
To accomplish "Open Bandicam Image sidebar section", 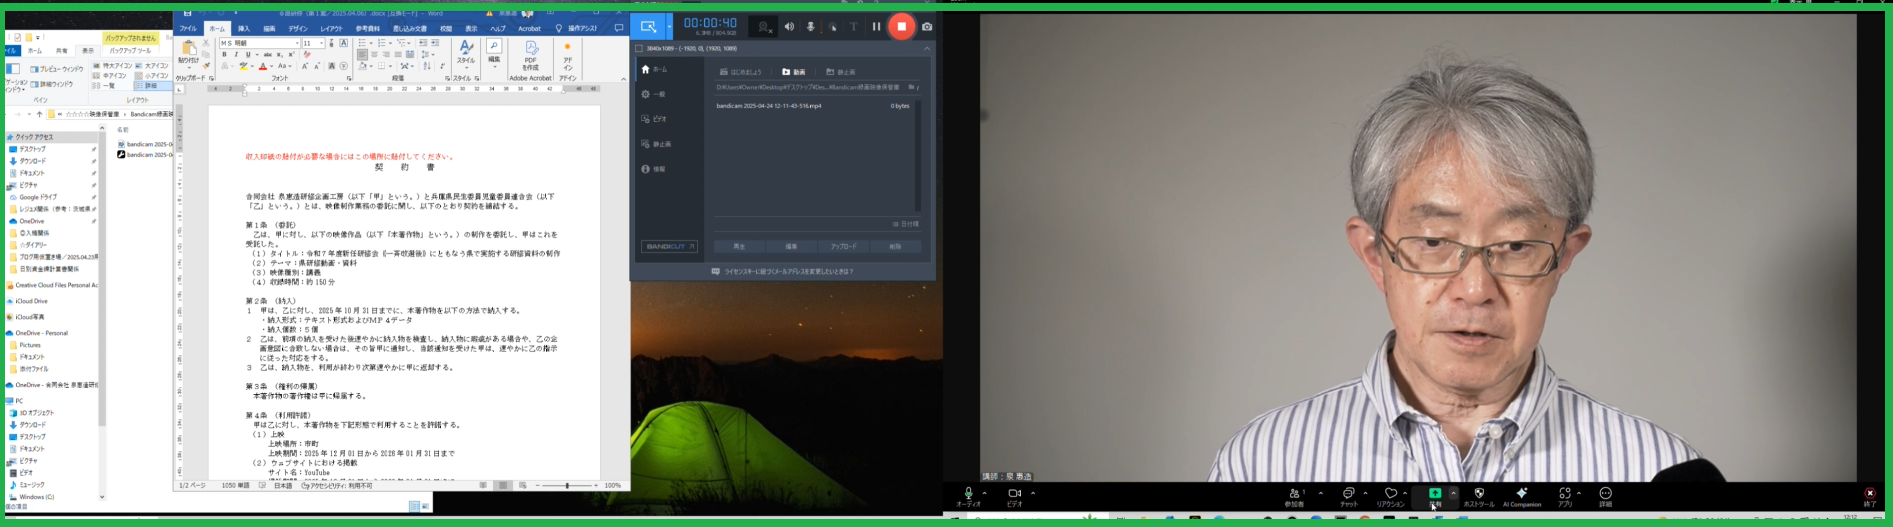I will [656, 144].
